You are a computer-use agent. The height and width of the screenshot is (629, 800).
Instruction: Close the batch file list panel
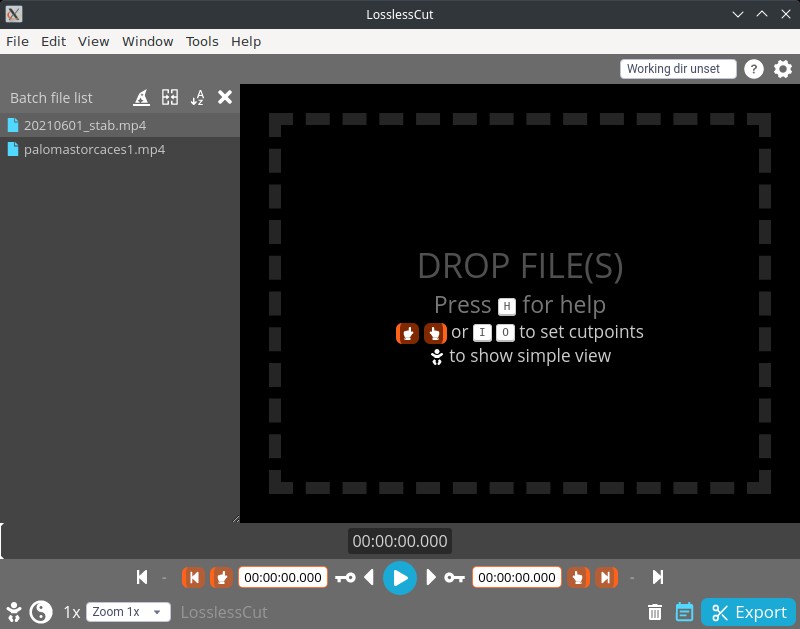225,97
